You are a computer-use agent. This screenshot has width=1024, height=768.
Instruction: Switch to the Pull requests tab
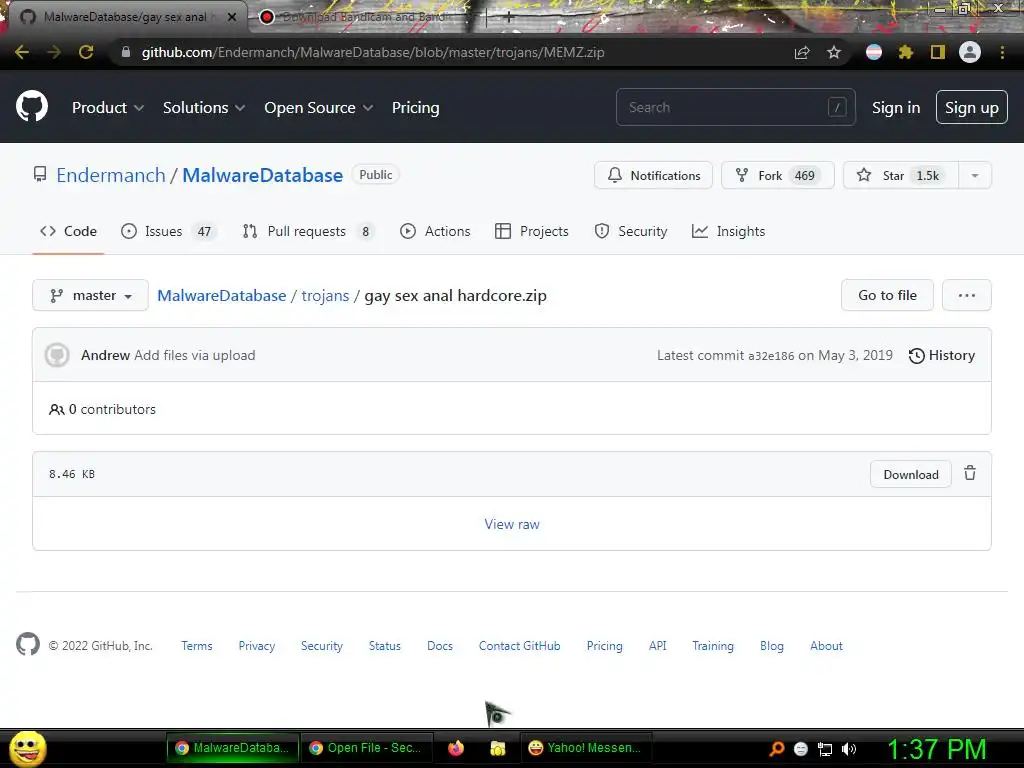tap(308, 231)
